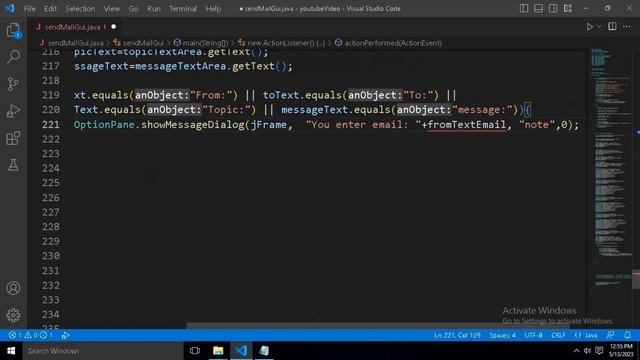Open the Accounts menu icon
This screenshot has height=360, width=640.
tap(13, 288)
